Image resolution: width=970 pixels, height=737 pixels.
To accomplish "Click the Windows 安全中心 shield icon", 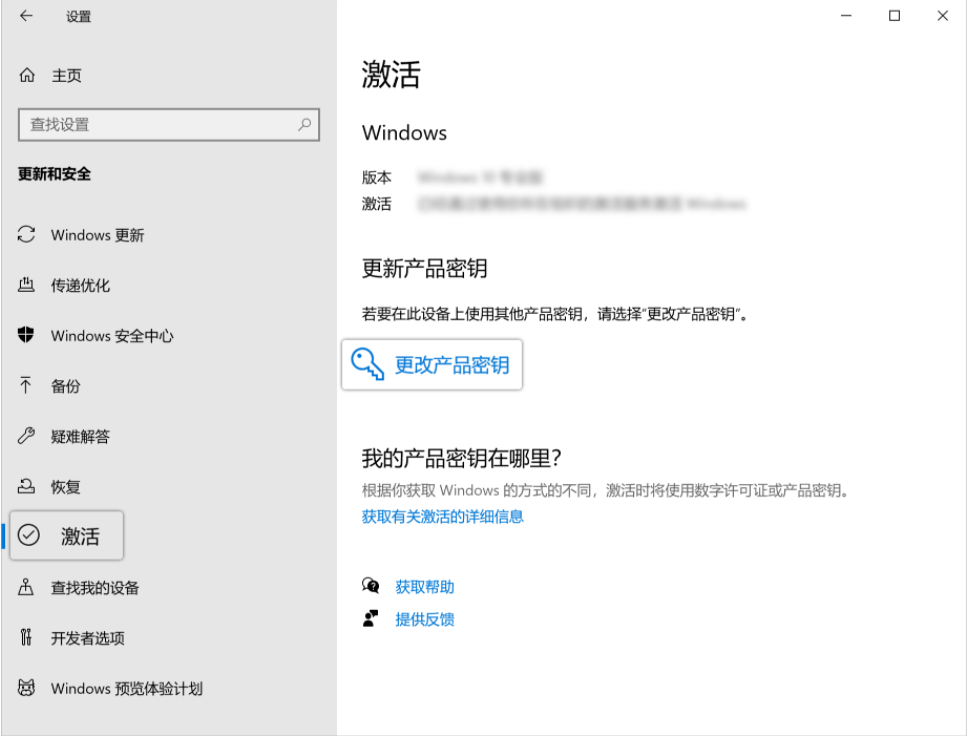I will 26,335.
